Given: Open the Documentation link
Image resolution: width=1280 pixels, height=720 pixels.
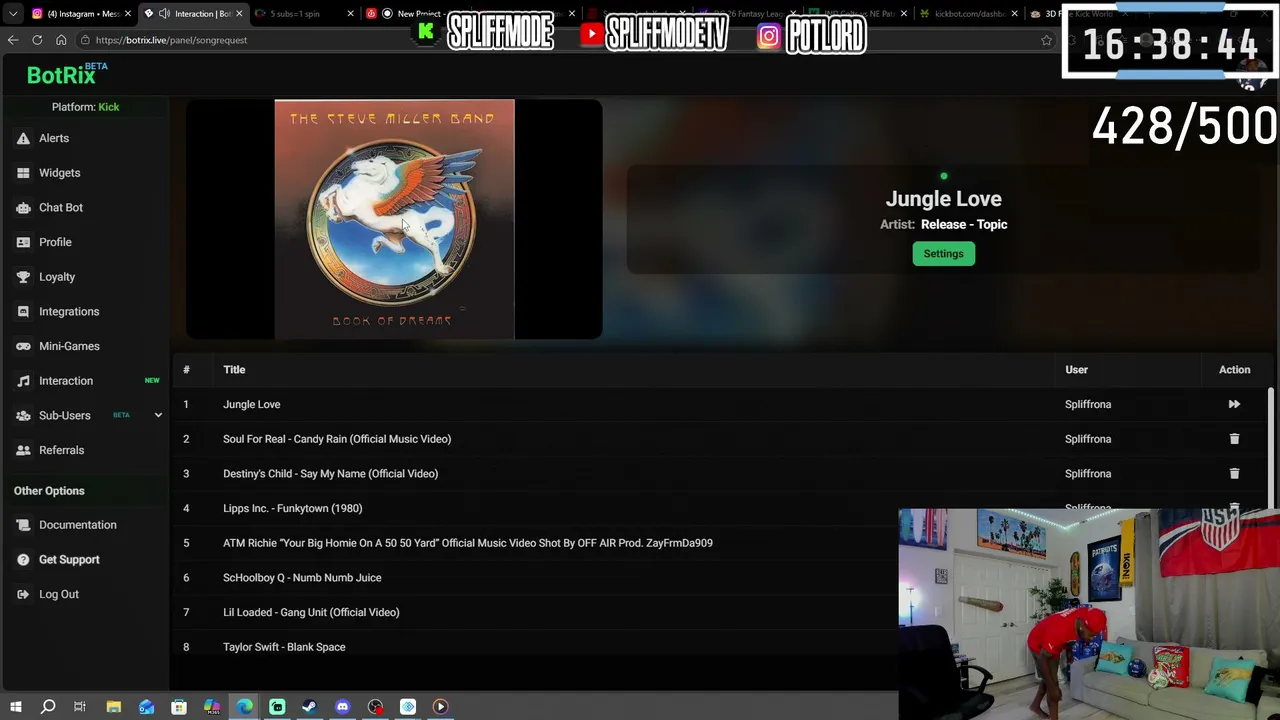Looking at the screenshot, I should [x=77, y=525].
